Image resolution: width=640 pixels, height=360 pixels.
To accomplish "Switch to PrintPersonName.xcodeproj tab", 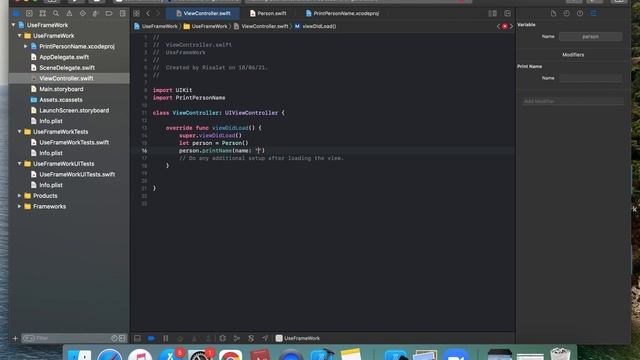I will coord(342,13).
